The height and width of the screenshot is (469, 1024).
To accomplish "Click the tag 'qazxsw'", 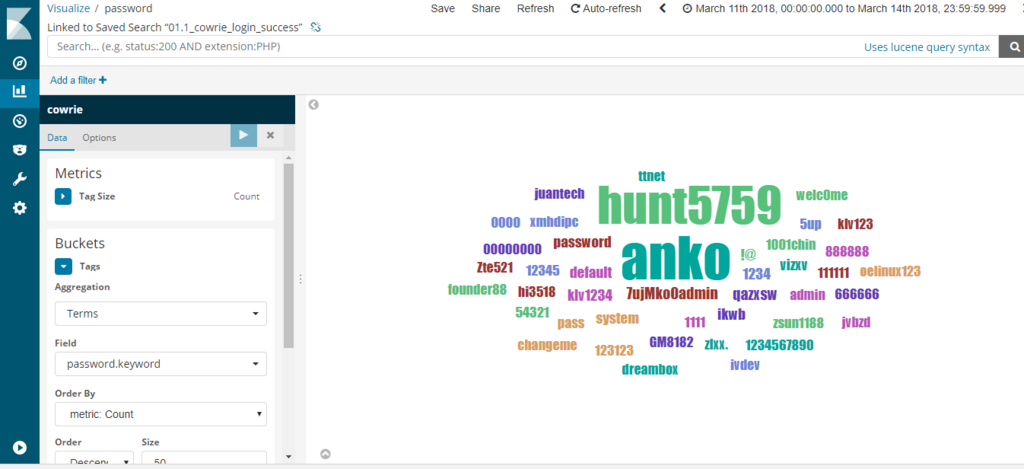I will click(x=754, y=295).
